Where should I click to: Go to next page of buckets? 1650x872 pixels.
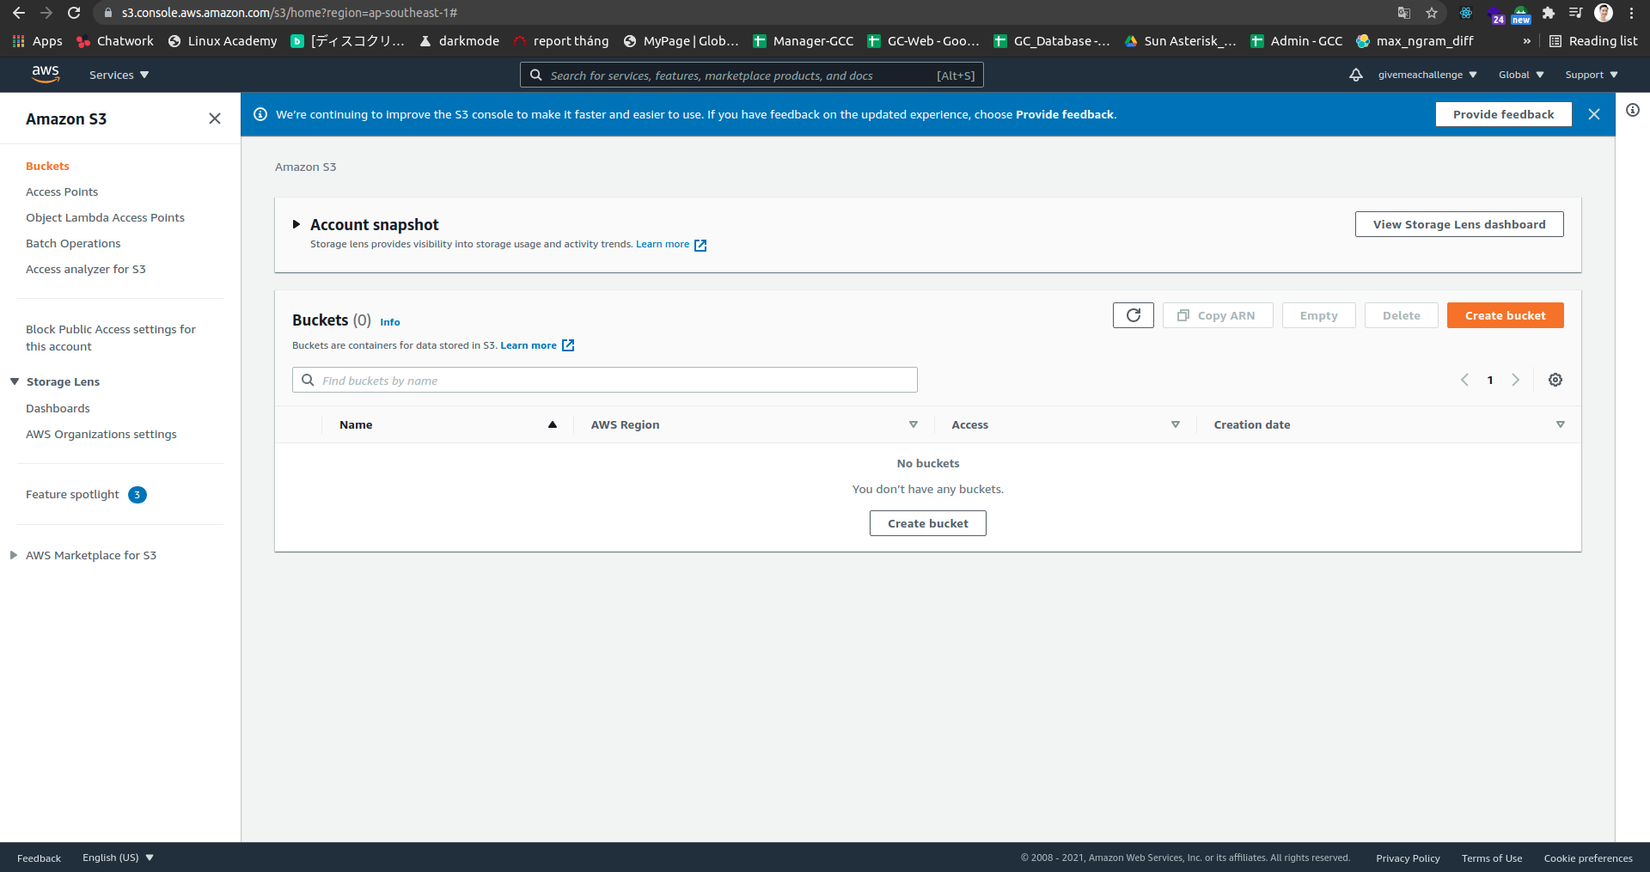pyautogui.click(x=1516, y=380)
